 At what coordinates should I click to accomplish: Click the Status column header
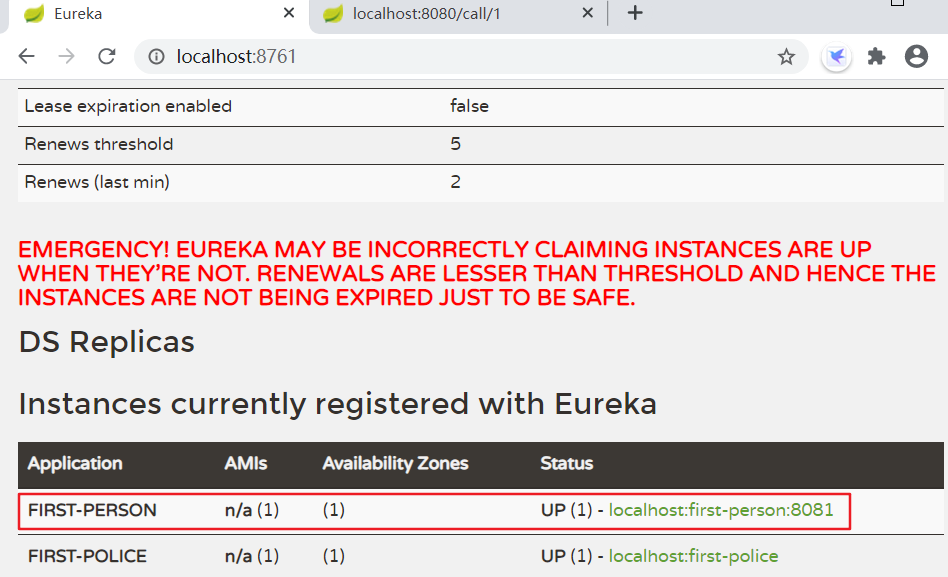[567, 463]
